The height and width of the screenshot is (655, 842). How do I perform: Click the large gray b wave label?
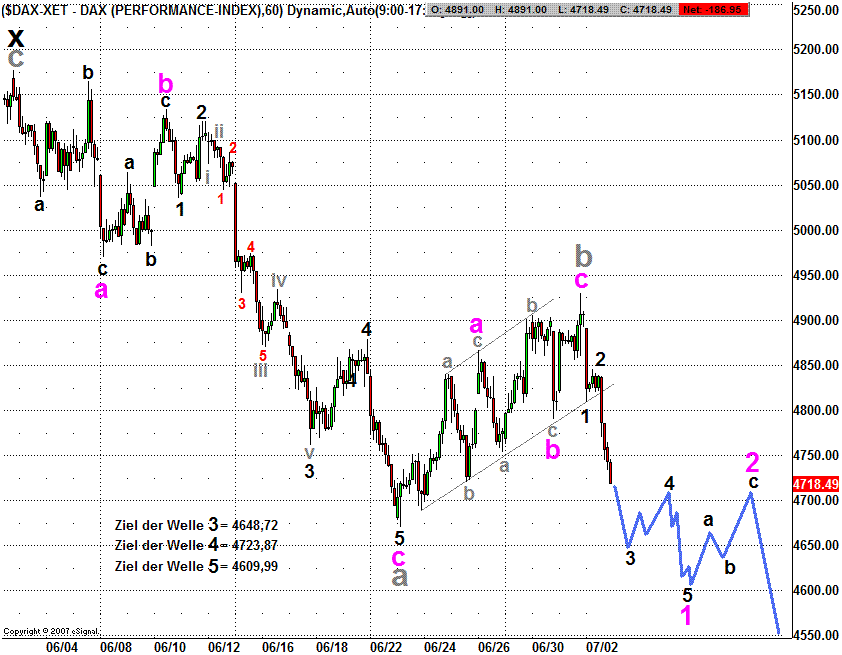[x=582, y=254]
